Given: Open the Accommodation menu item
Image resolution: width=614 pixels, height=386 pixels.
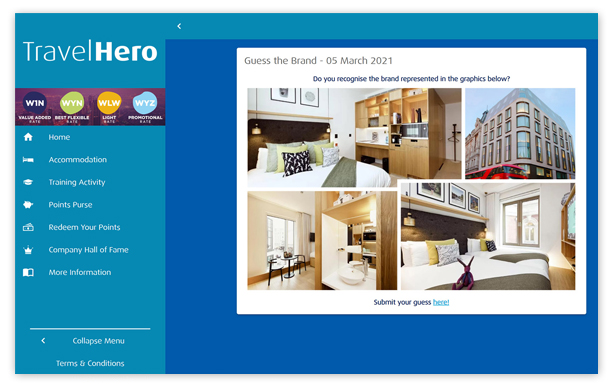Looking at the screenshot, I should (x=78, y=160).
